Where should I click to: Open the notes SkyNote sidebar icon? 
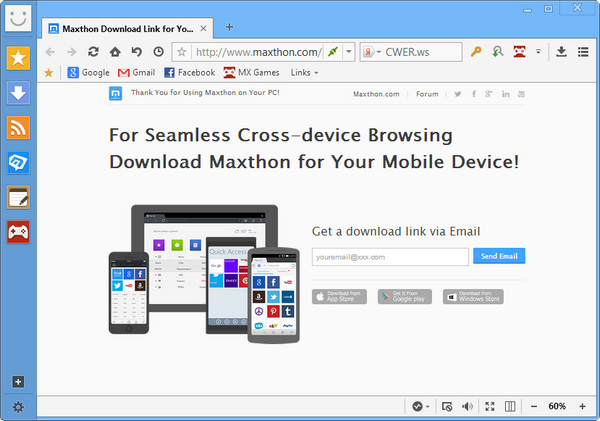click(x=18, y=197)
